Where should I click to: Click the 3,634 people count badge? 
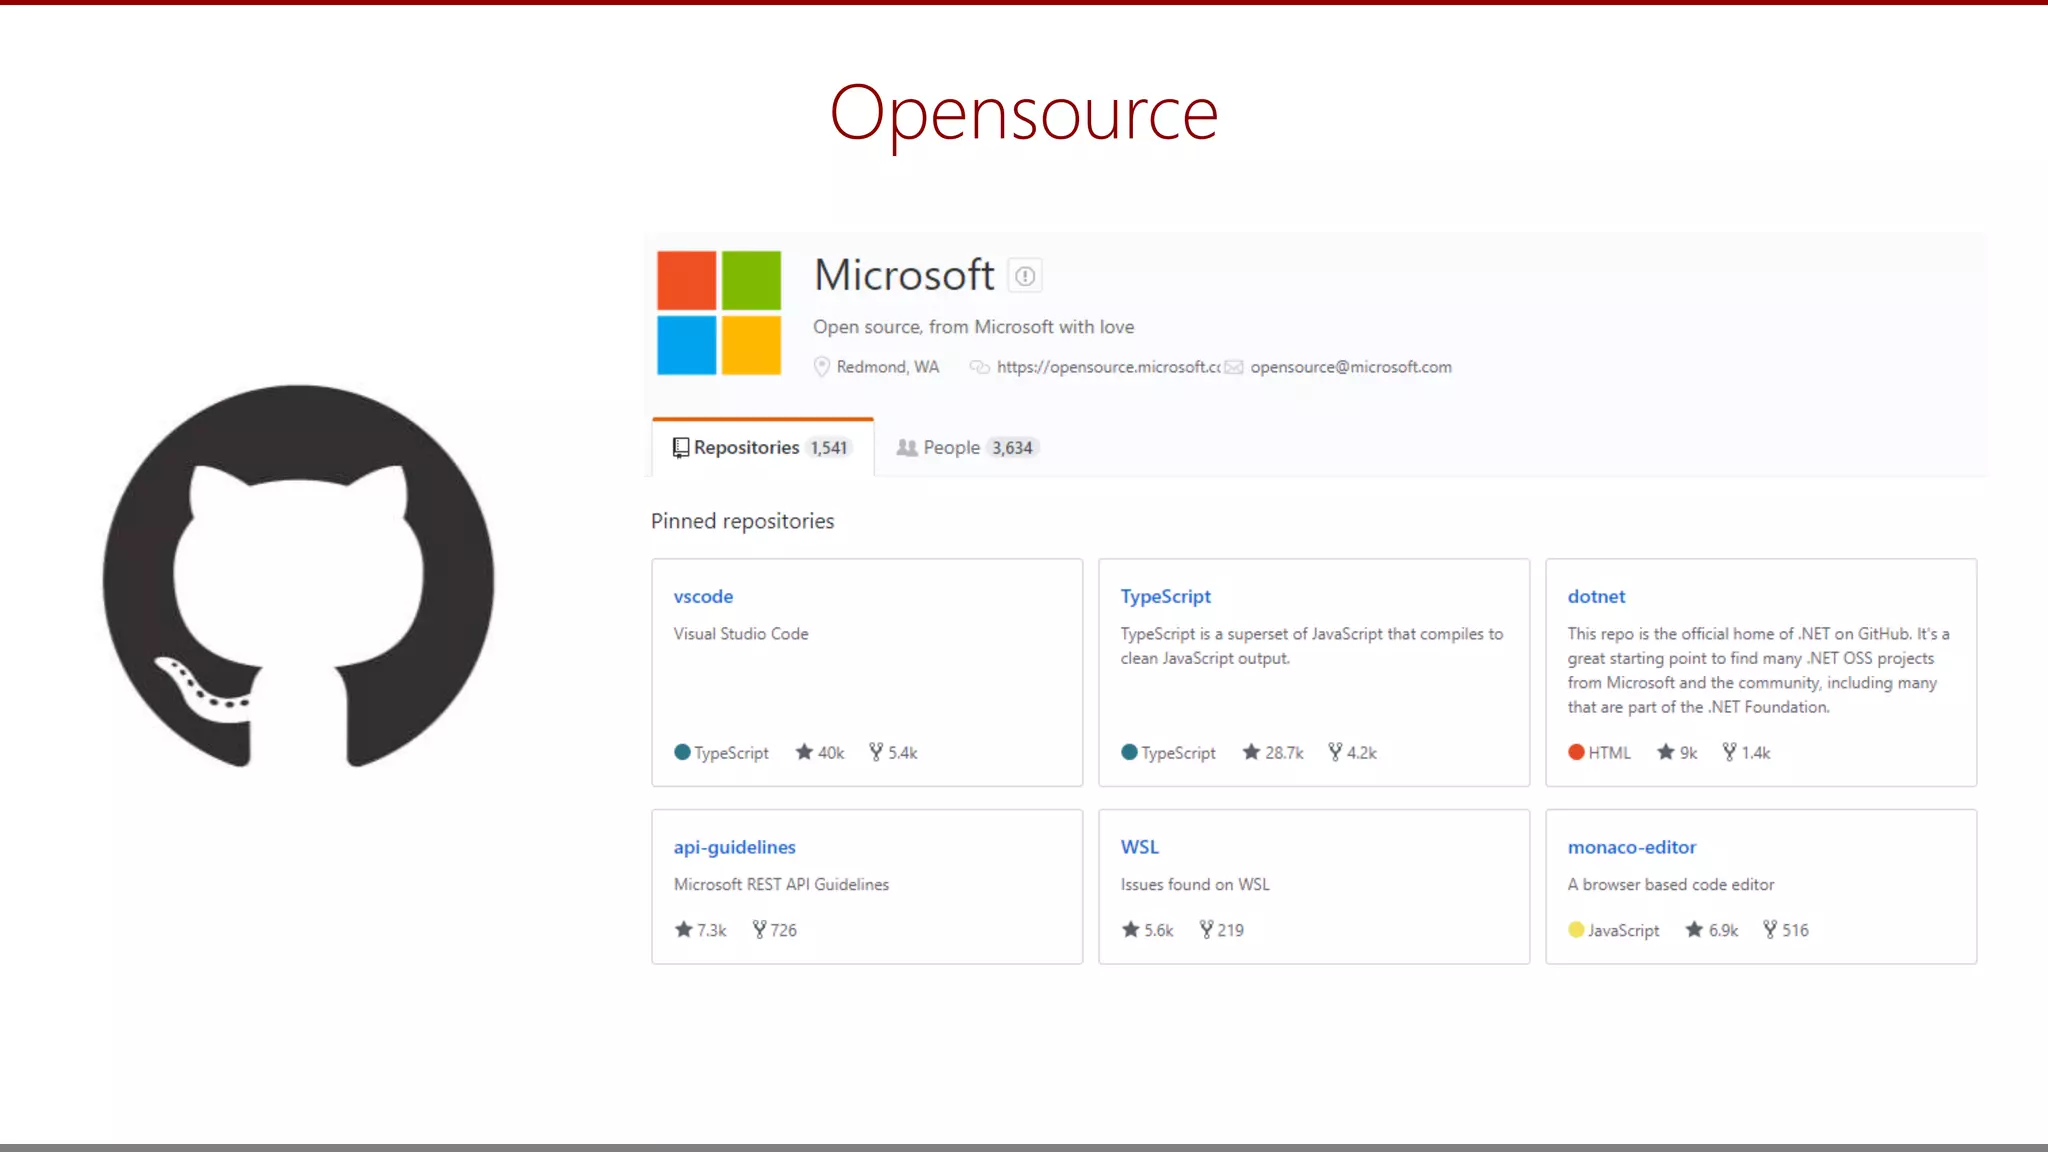(x=1012, y=448)
